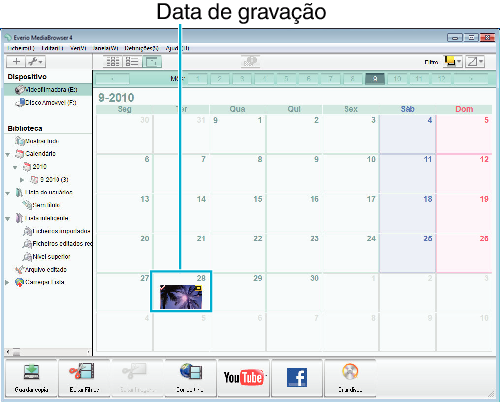The height and width of the screenshot is (402, 500).
Task: Switch to thumbnail grid view
Action: (x=113, y=62)
